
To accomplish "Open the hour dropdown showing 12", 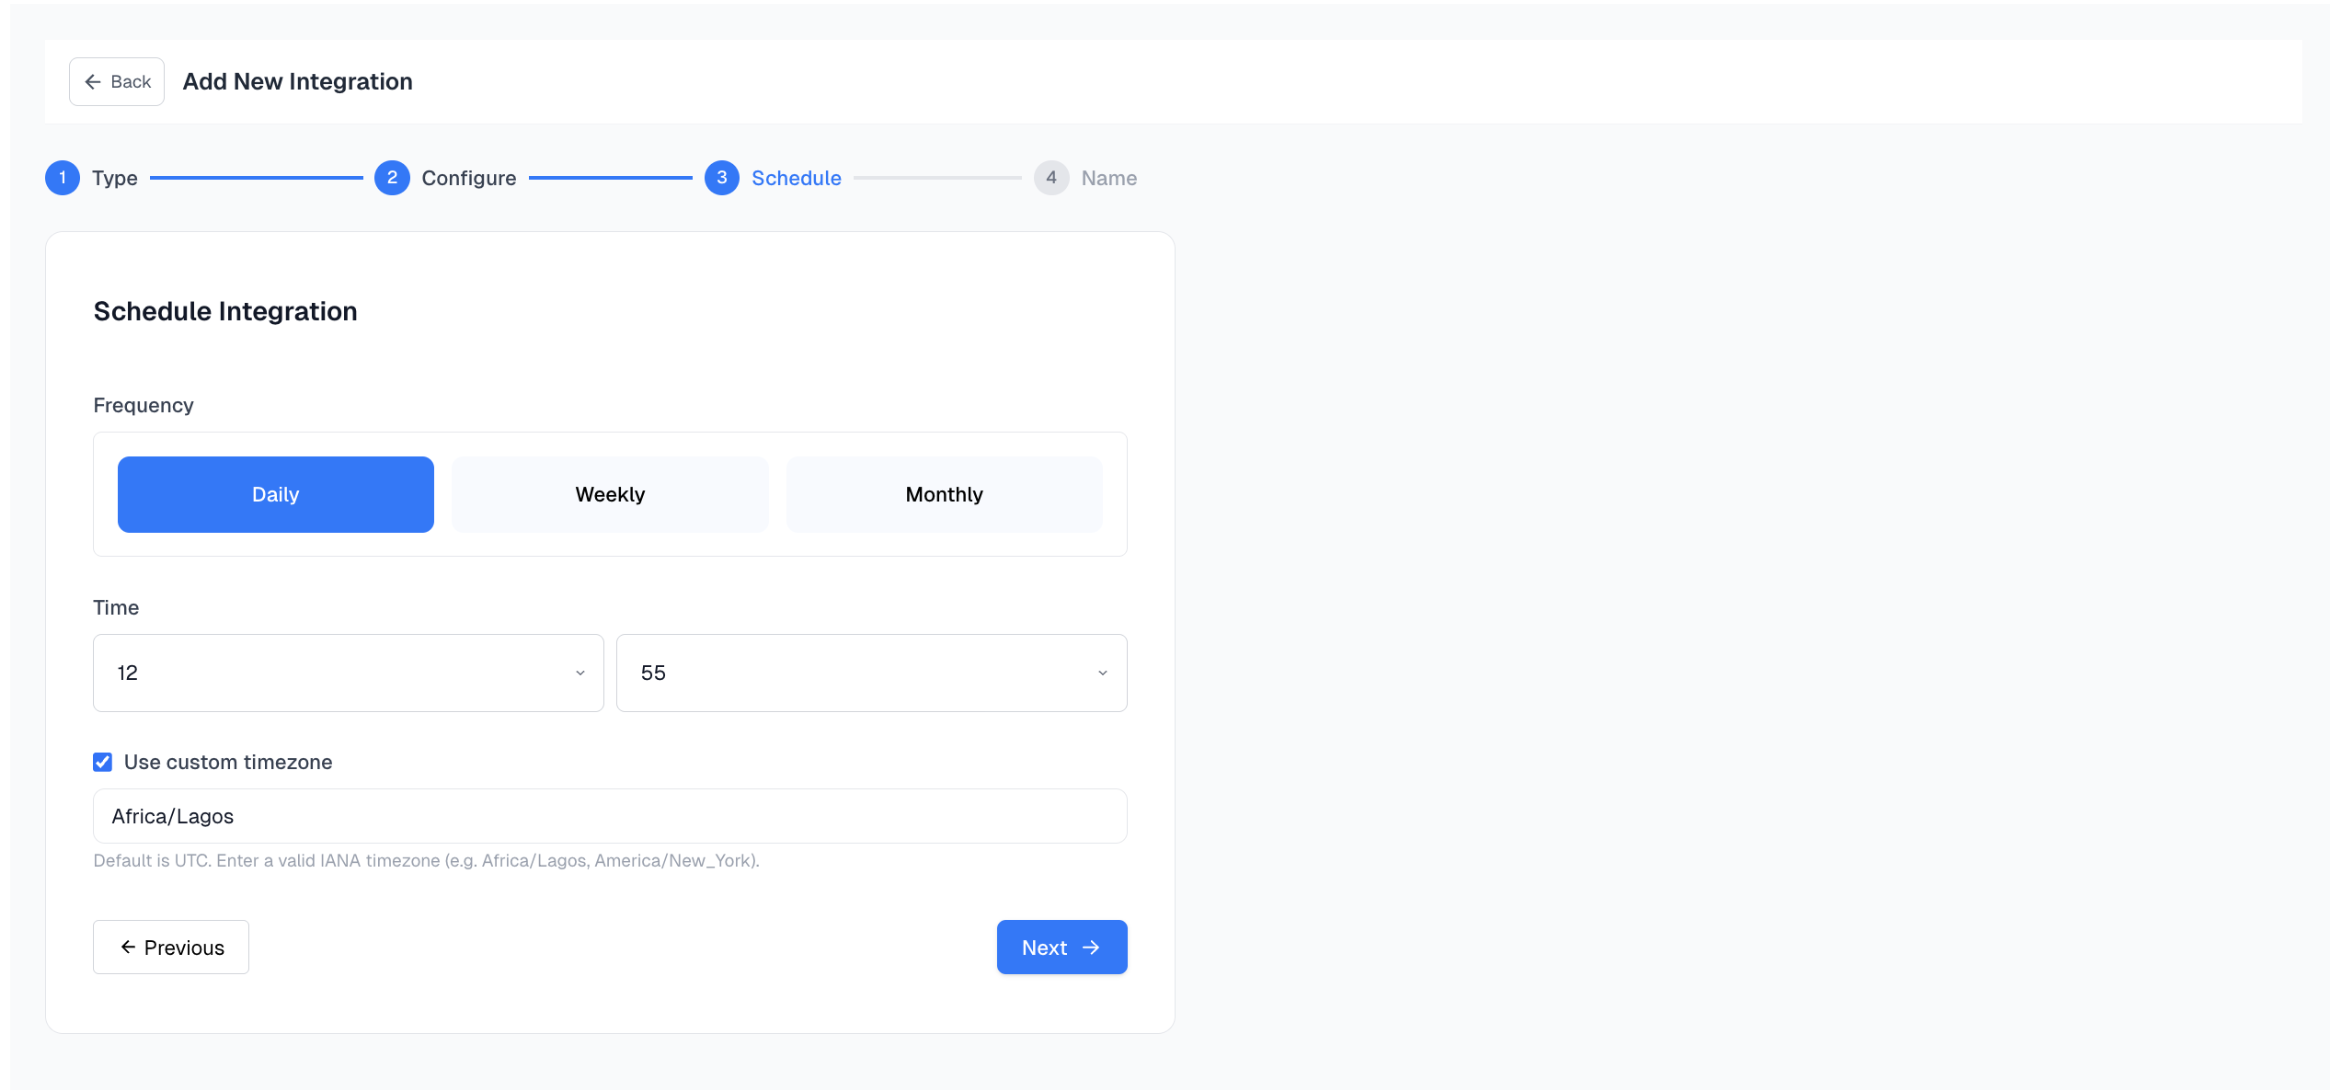I will (348, 673).
